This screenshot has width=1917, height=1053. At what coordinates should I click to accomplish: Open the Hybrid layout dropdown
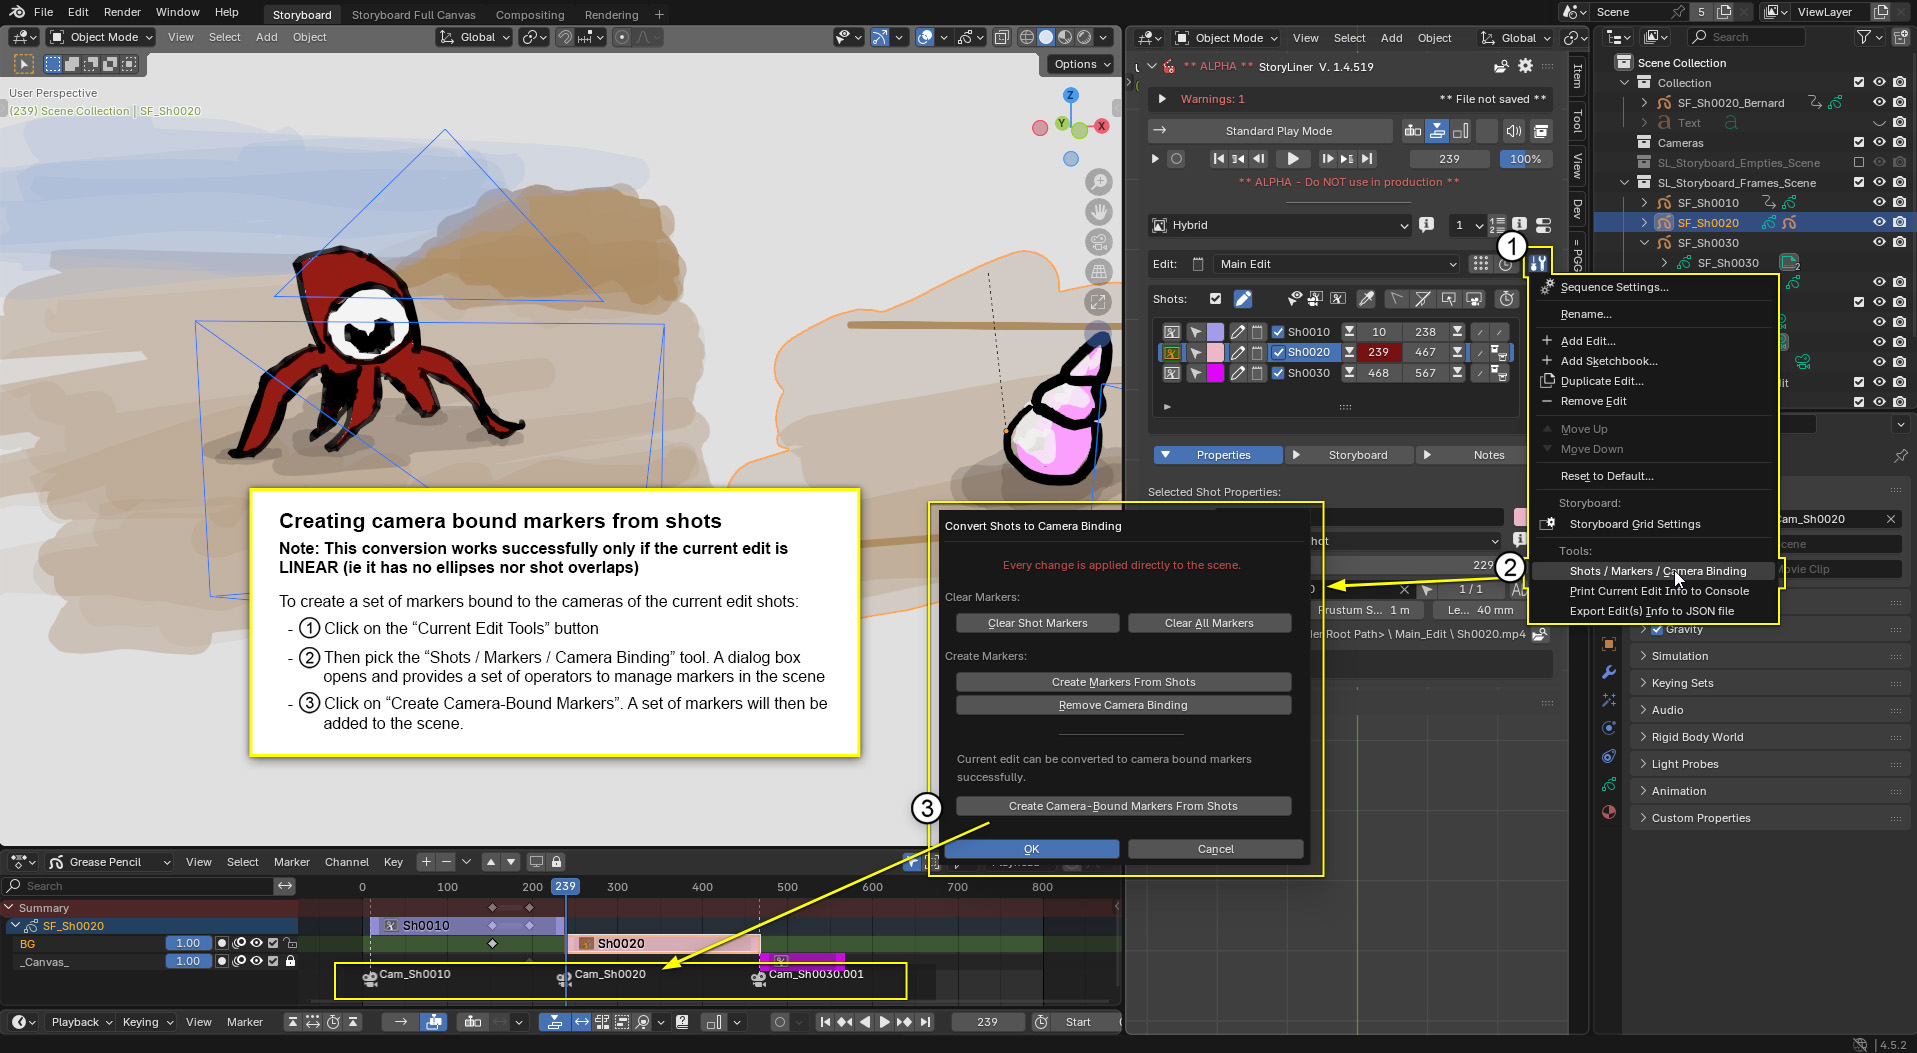(x=1280, y=225)
